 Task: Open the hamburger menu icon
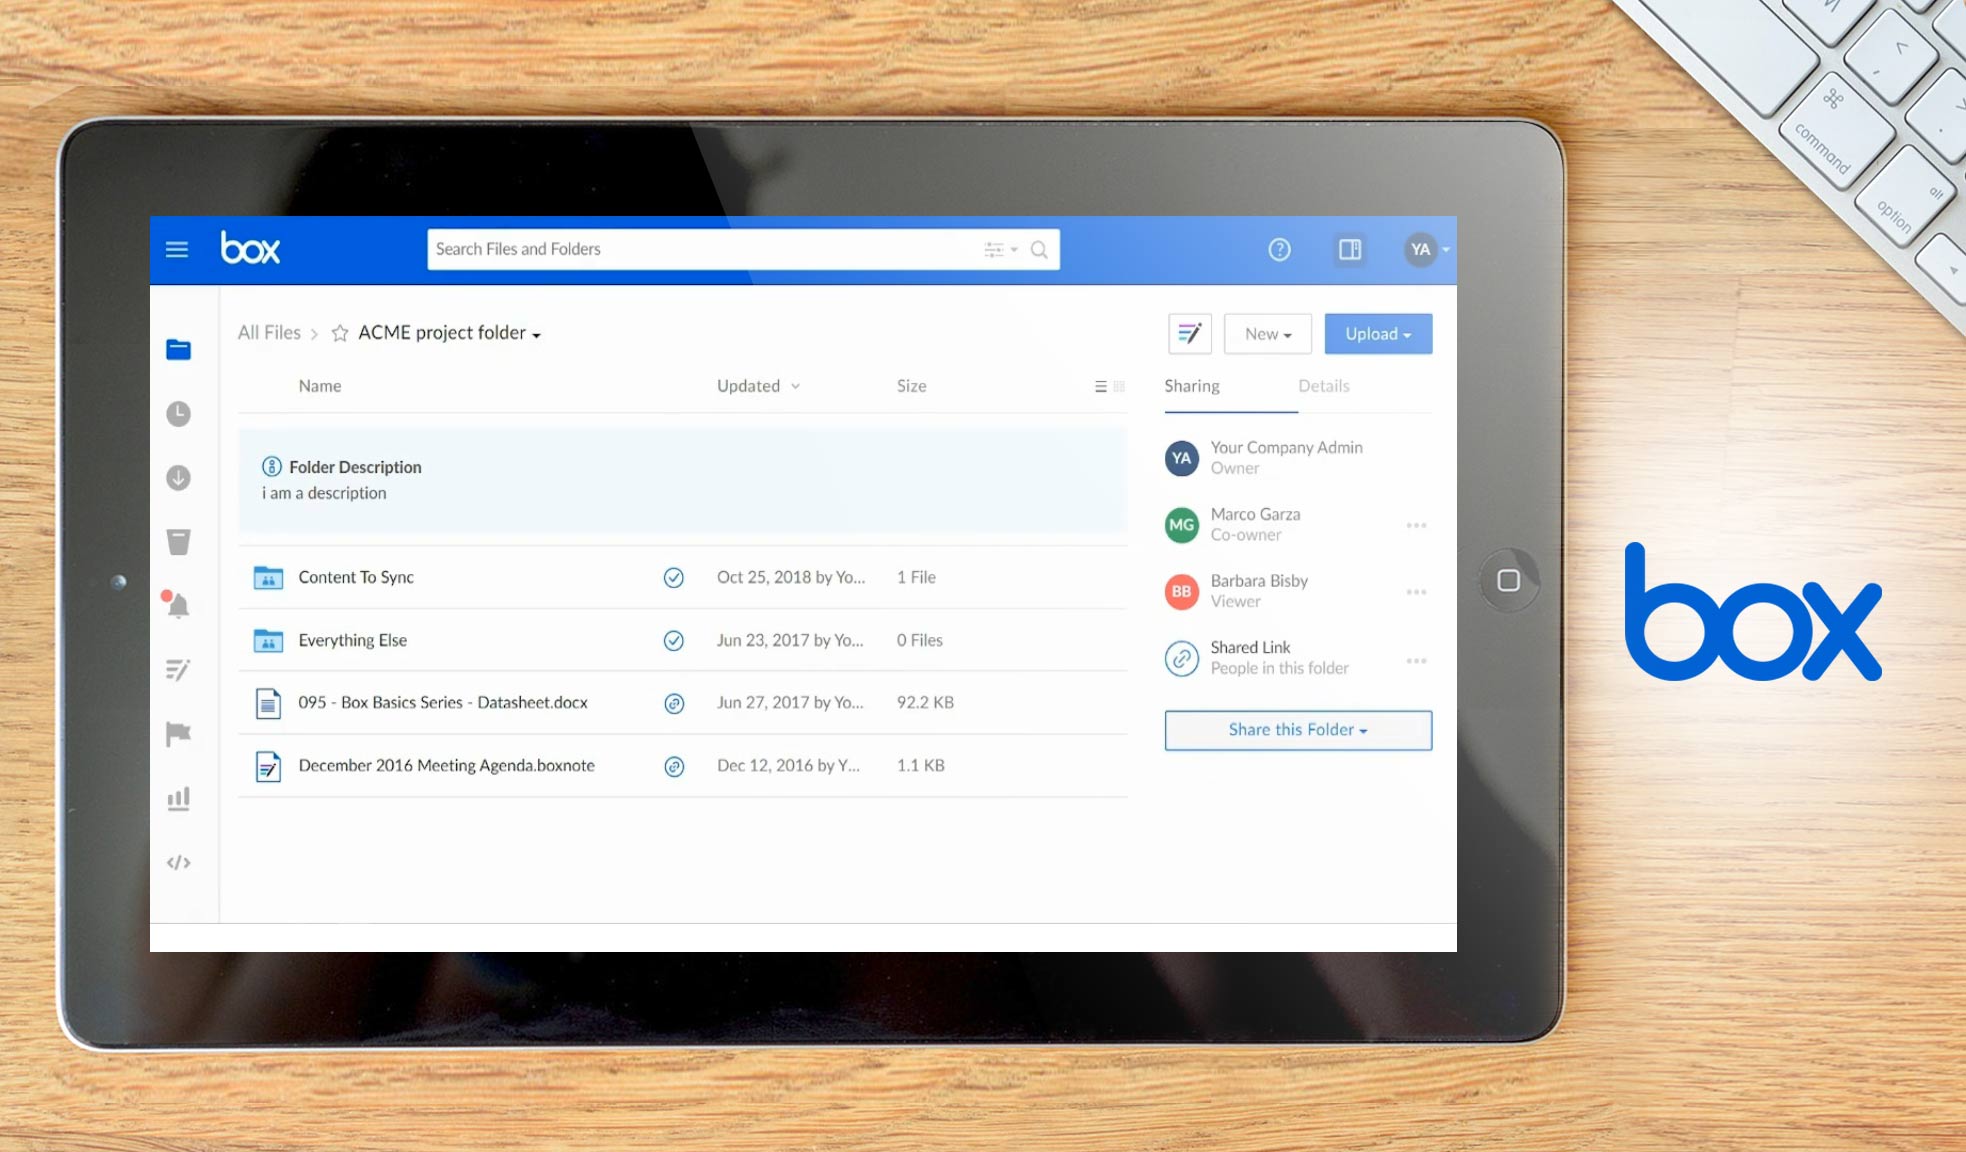click(177, 249)
